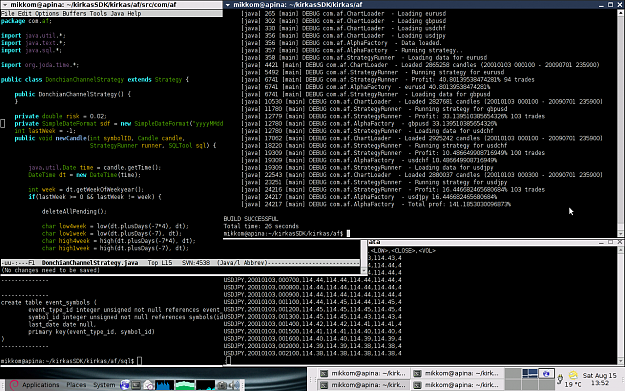Screen dimensions: 625x391
Task: Click the SVN:4538 mode line indicator
Action: (196, 263)
